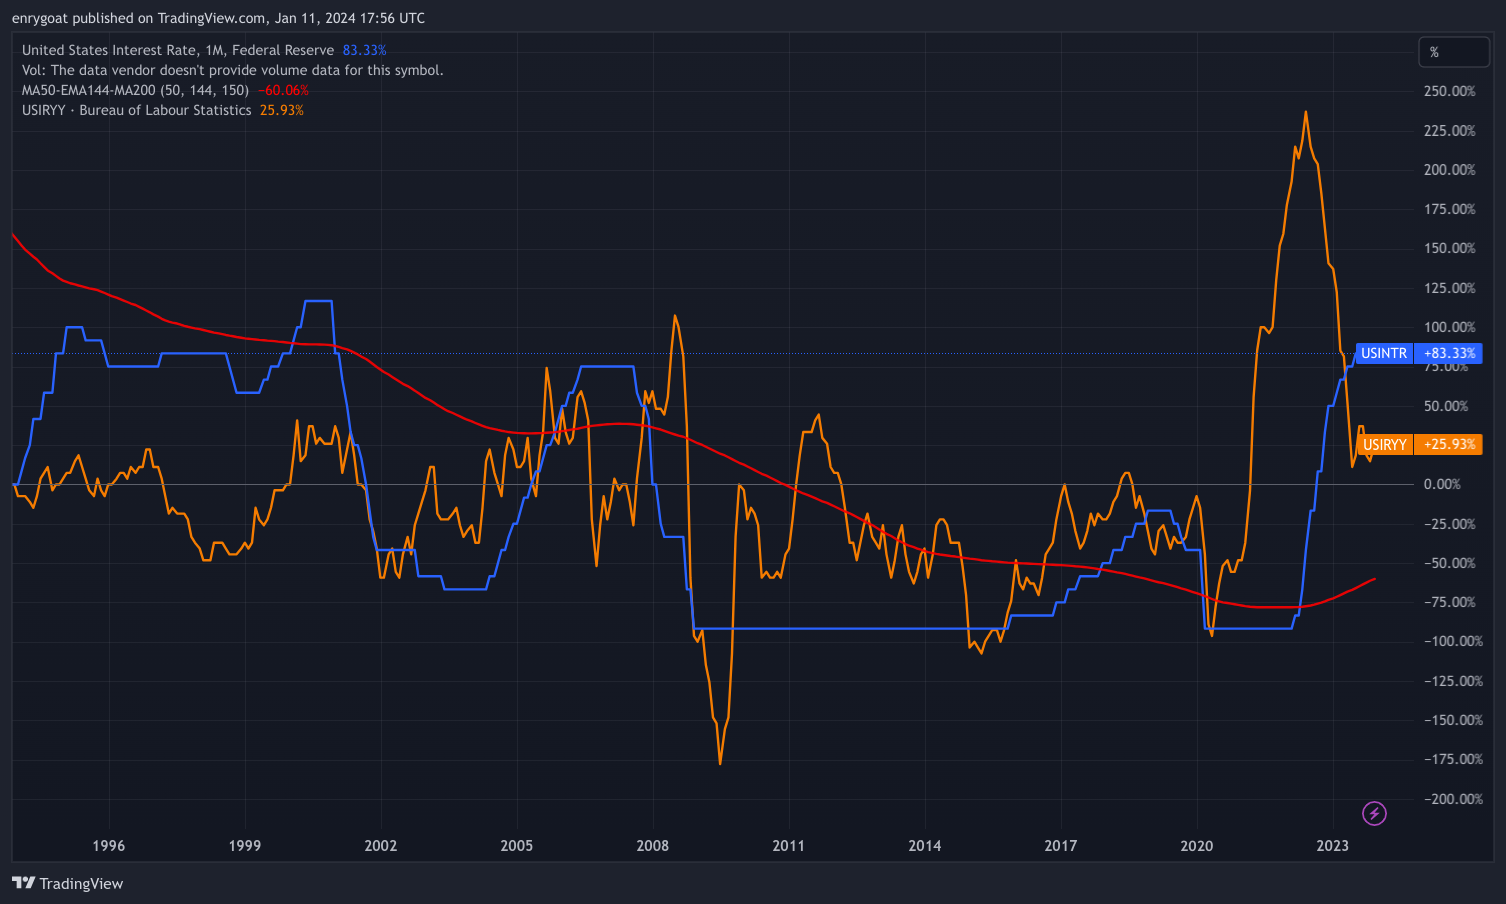Click the −150.00% price axis label
Screen dimensions: 1506x904
click(1453, 720)
